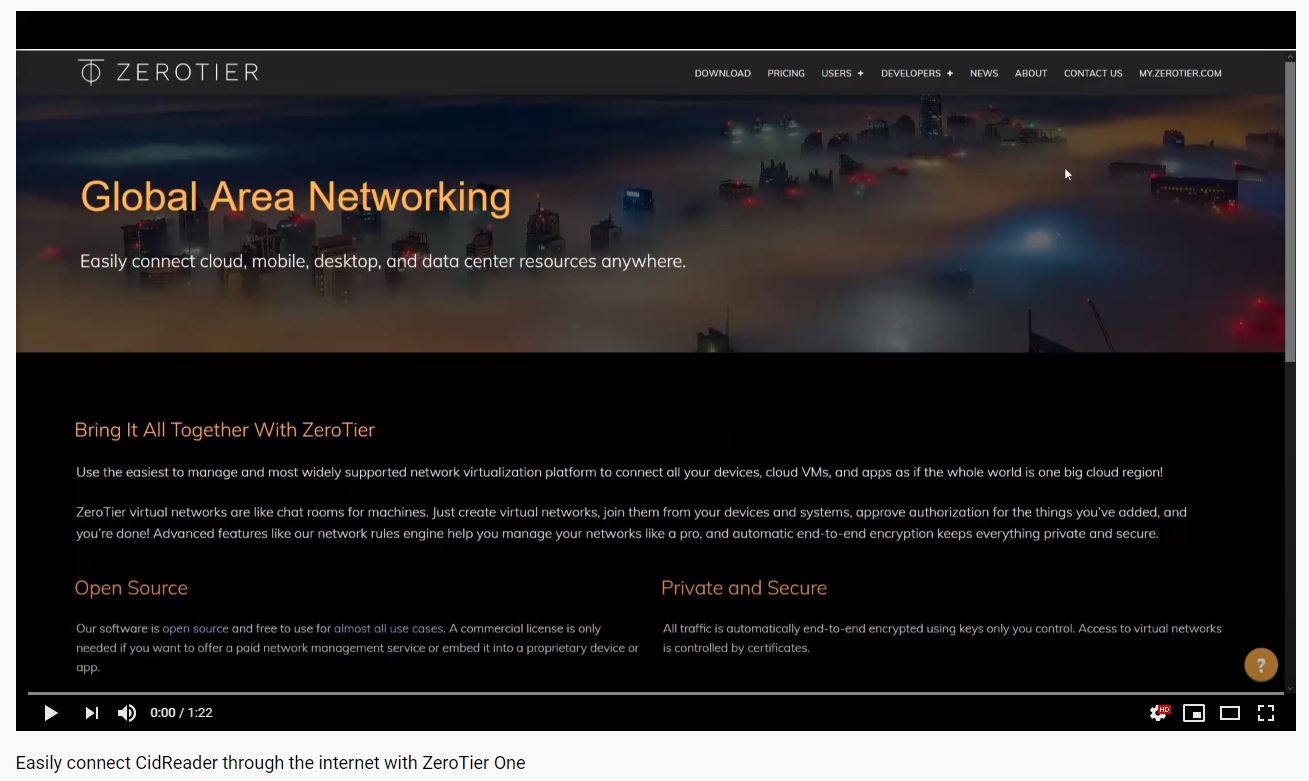Play the video
This screenshot has width=1309, height=781.
coord(51,713)
